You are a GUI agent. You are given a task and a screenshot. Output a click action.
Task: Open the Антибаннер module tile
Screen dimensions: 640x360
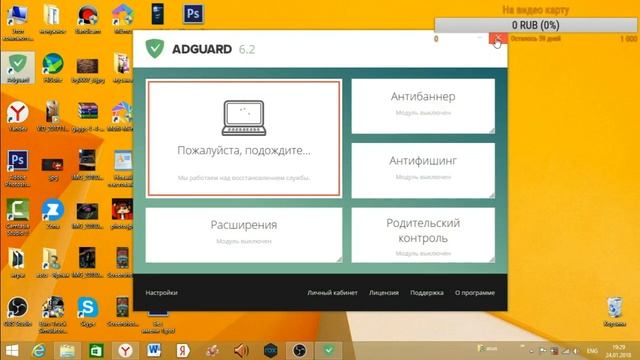tap(423, 106)
